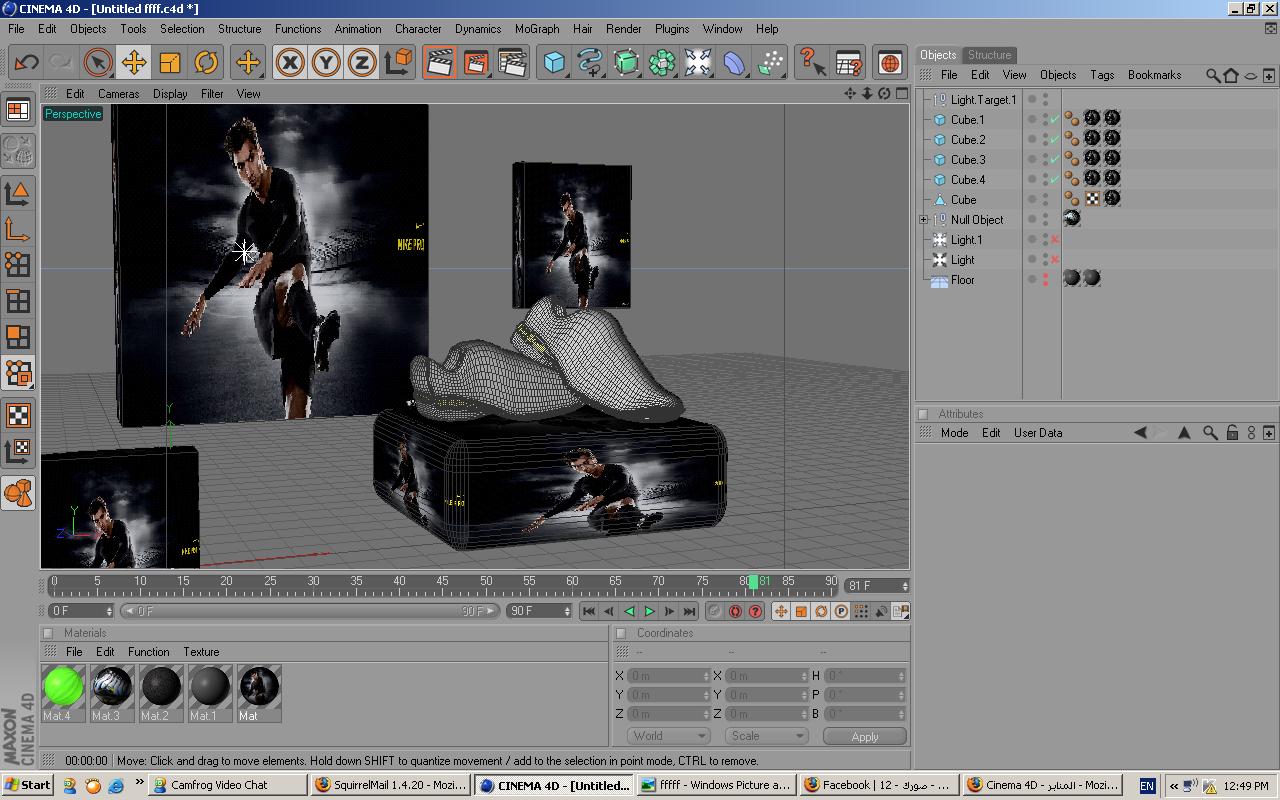Enable Polygon mode in left palette
Image resolution: width=1280 pixels, height=800 pixels.
click(18, 336)
